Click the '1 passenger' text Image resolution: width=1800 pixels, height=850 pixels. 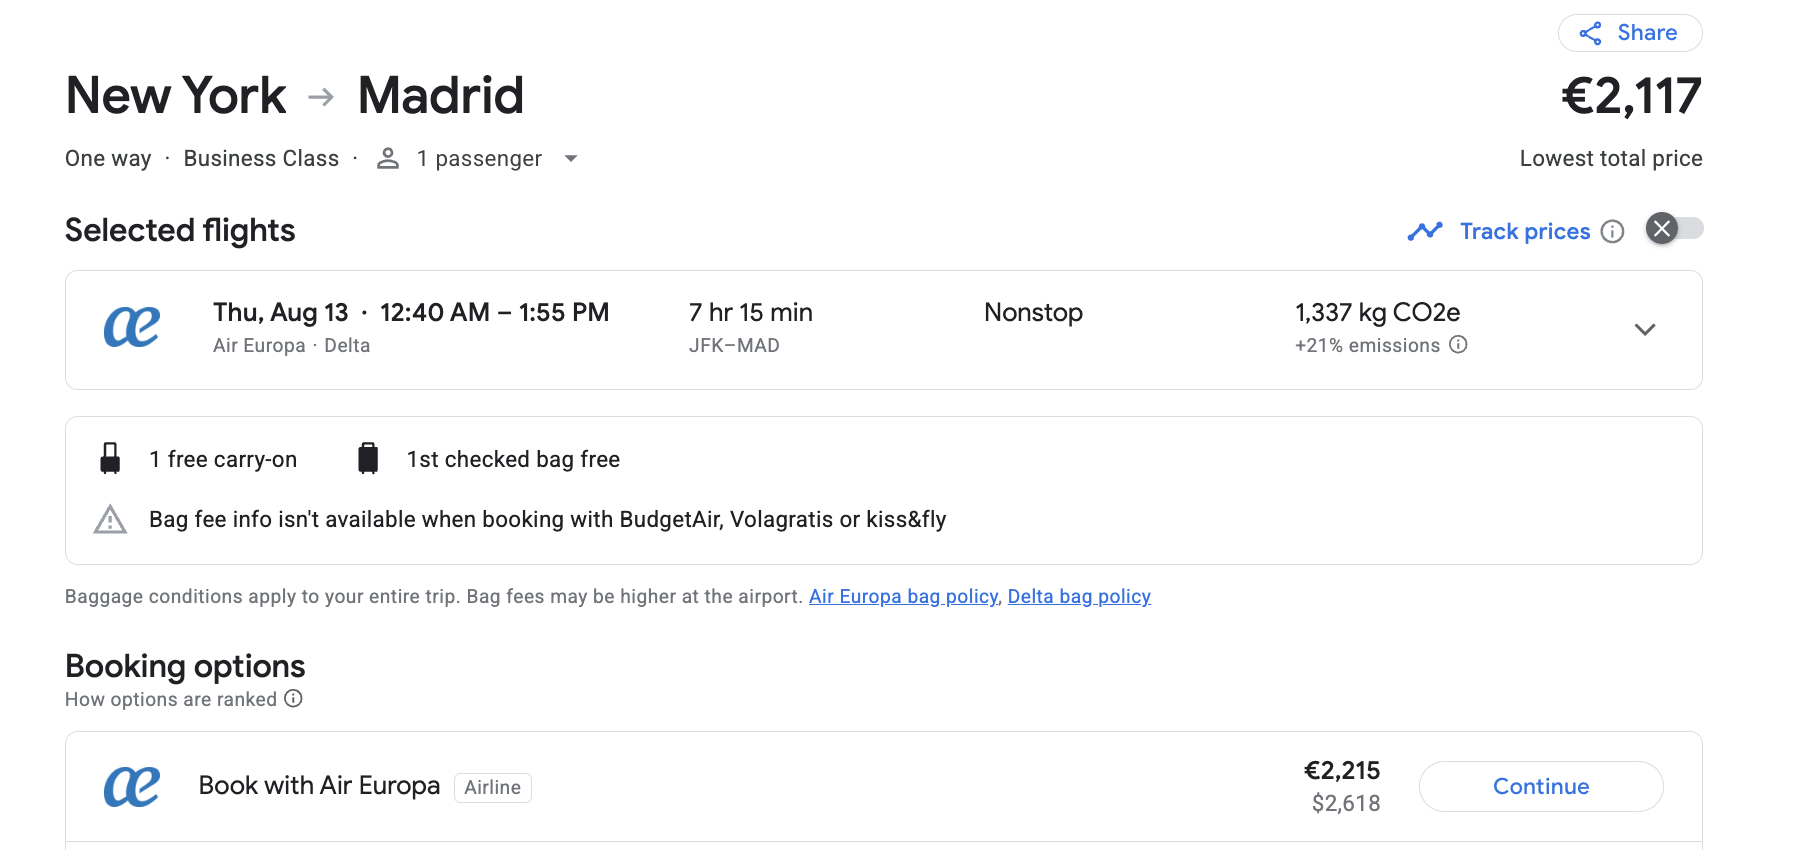pos(479,159)
